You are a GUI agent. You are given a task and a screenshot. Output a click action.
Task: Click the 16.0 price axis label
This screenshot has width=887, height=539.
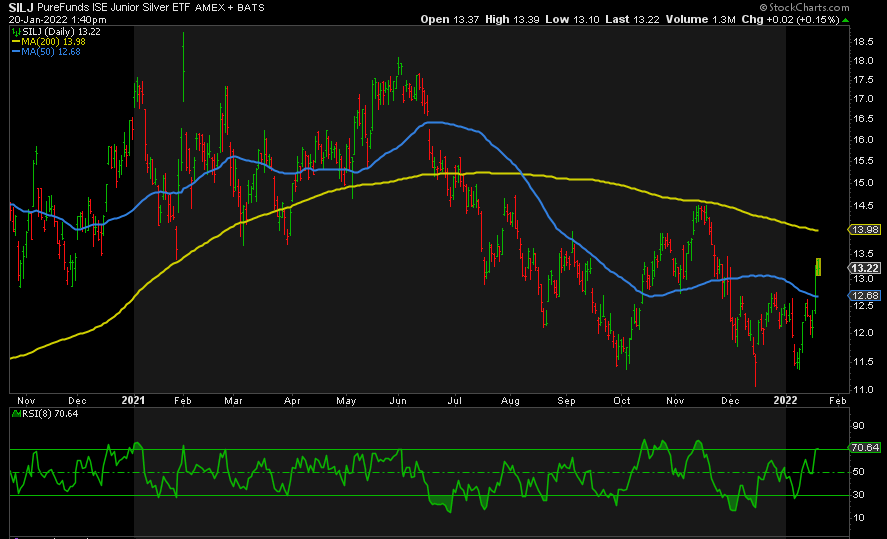pyautogui.click(x=863, y=140)
